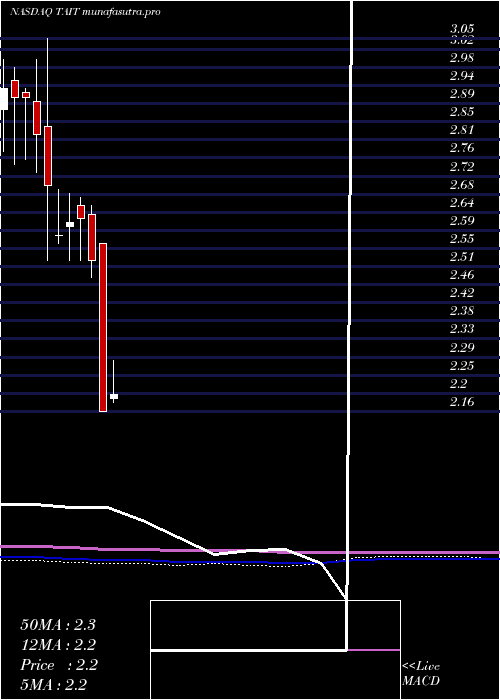Select the last small white candlestick

[114, 396]
